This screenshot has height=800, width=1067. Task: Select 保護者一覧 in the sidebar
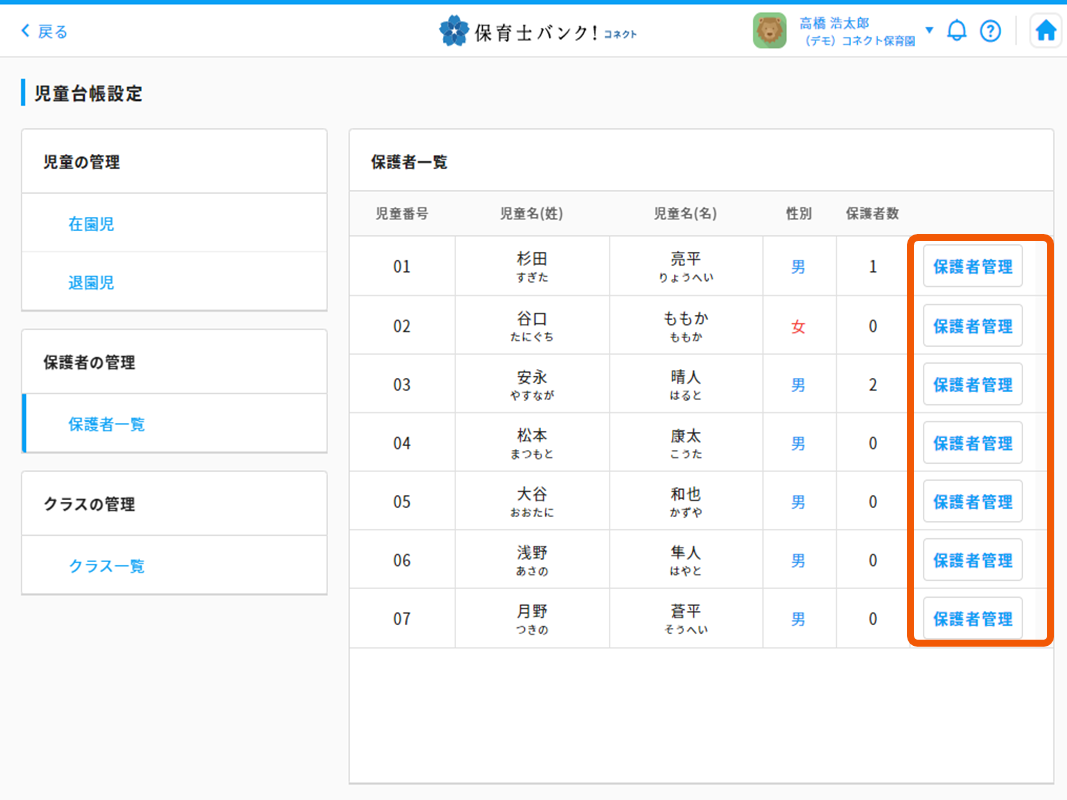point(106,424)
